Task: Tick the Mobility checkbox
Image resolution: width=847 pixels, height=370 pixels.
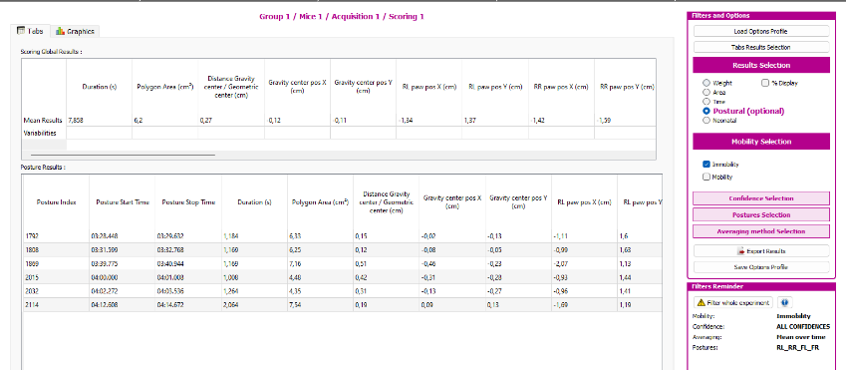Action: tap(707, 177)
